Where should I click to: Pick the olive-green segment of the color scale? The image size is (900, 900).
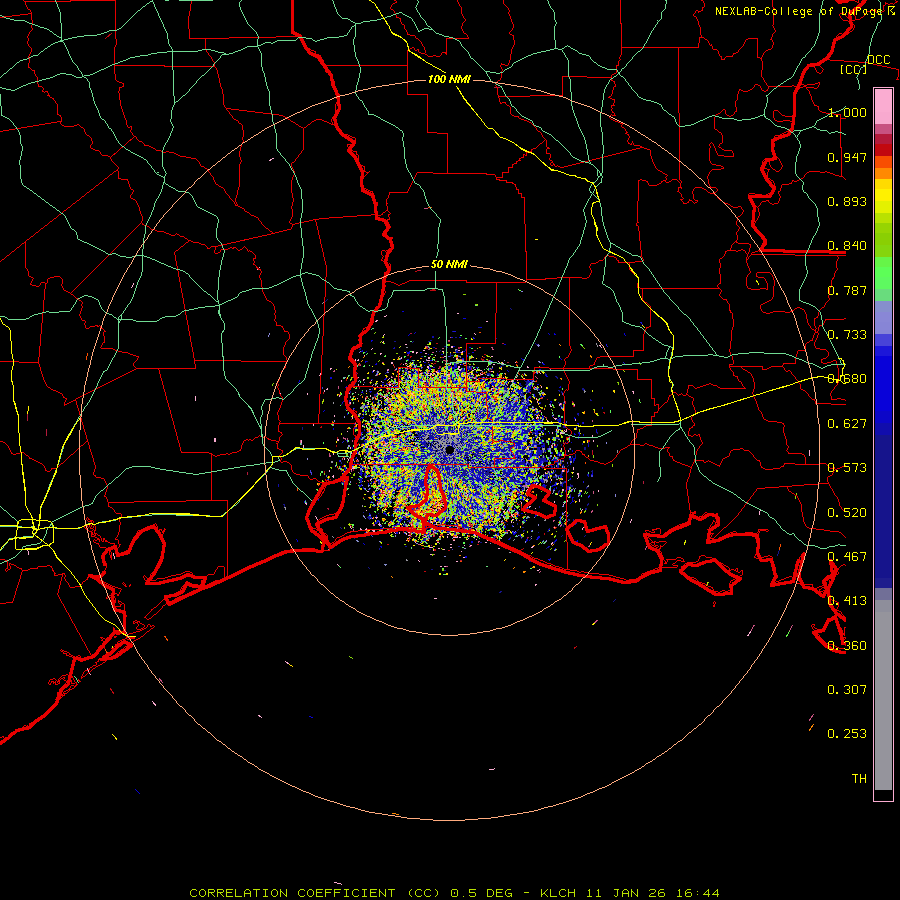883,239
